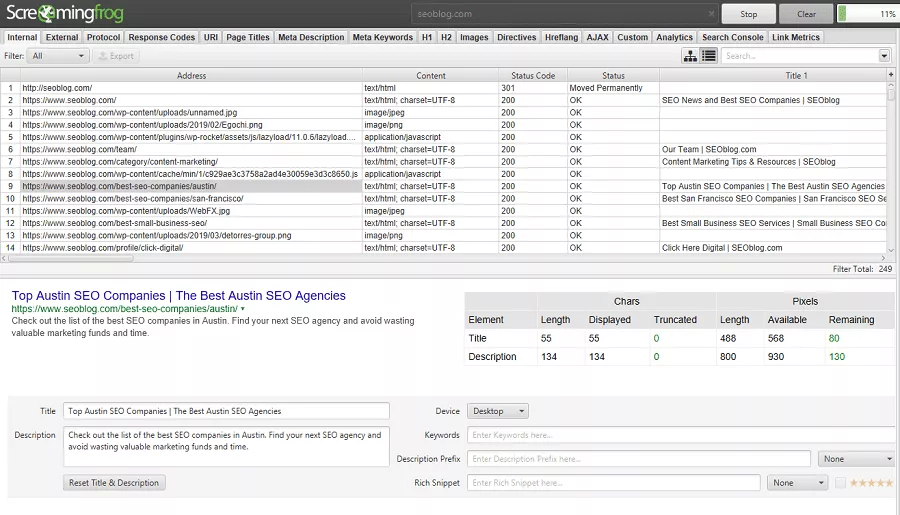The image size is (900, 515).
Task: Sort by the Status Code column header
Action: tap(533, 75)
